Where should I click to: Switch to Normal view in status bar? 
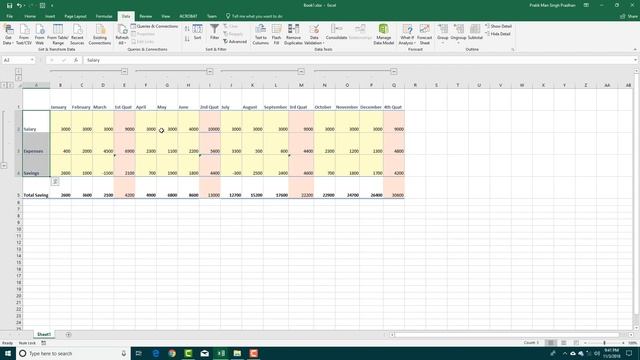point(551,343)
